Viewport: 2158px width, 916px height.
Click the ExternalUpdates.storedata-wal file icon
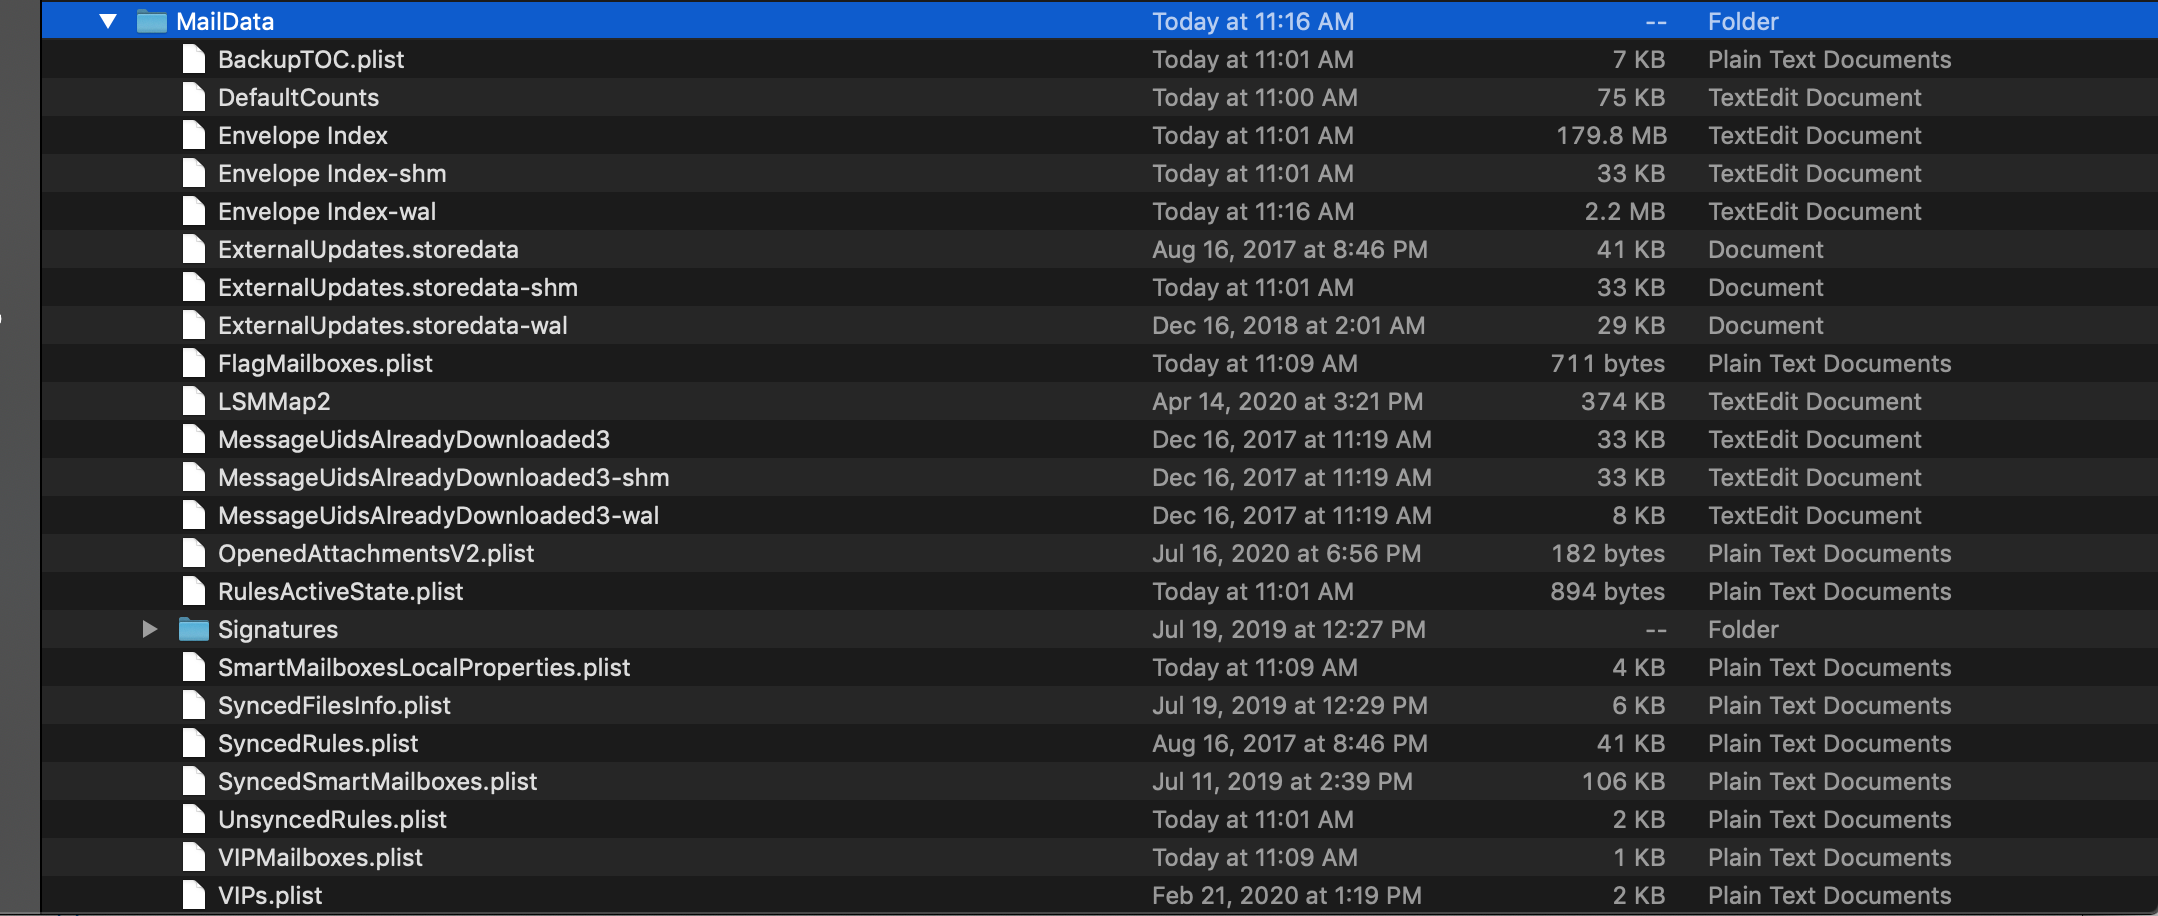coord(194,325)
